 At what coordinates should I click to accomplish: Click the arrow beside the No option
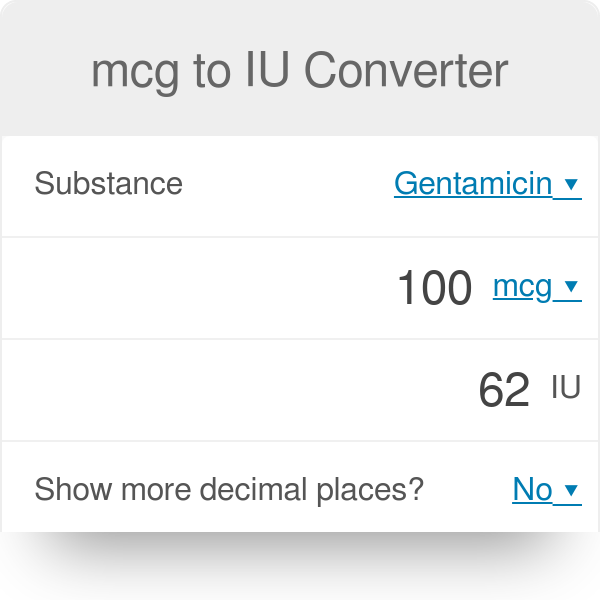click(571, 490)
